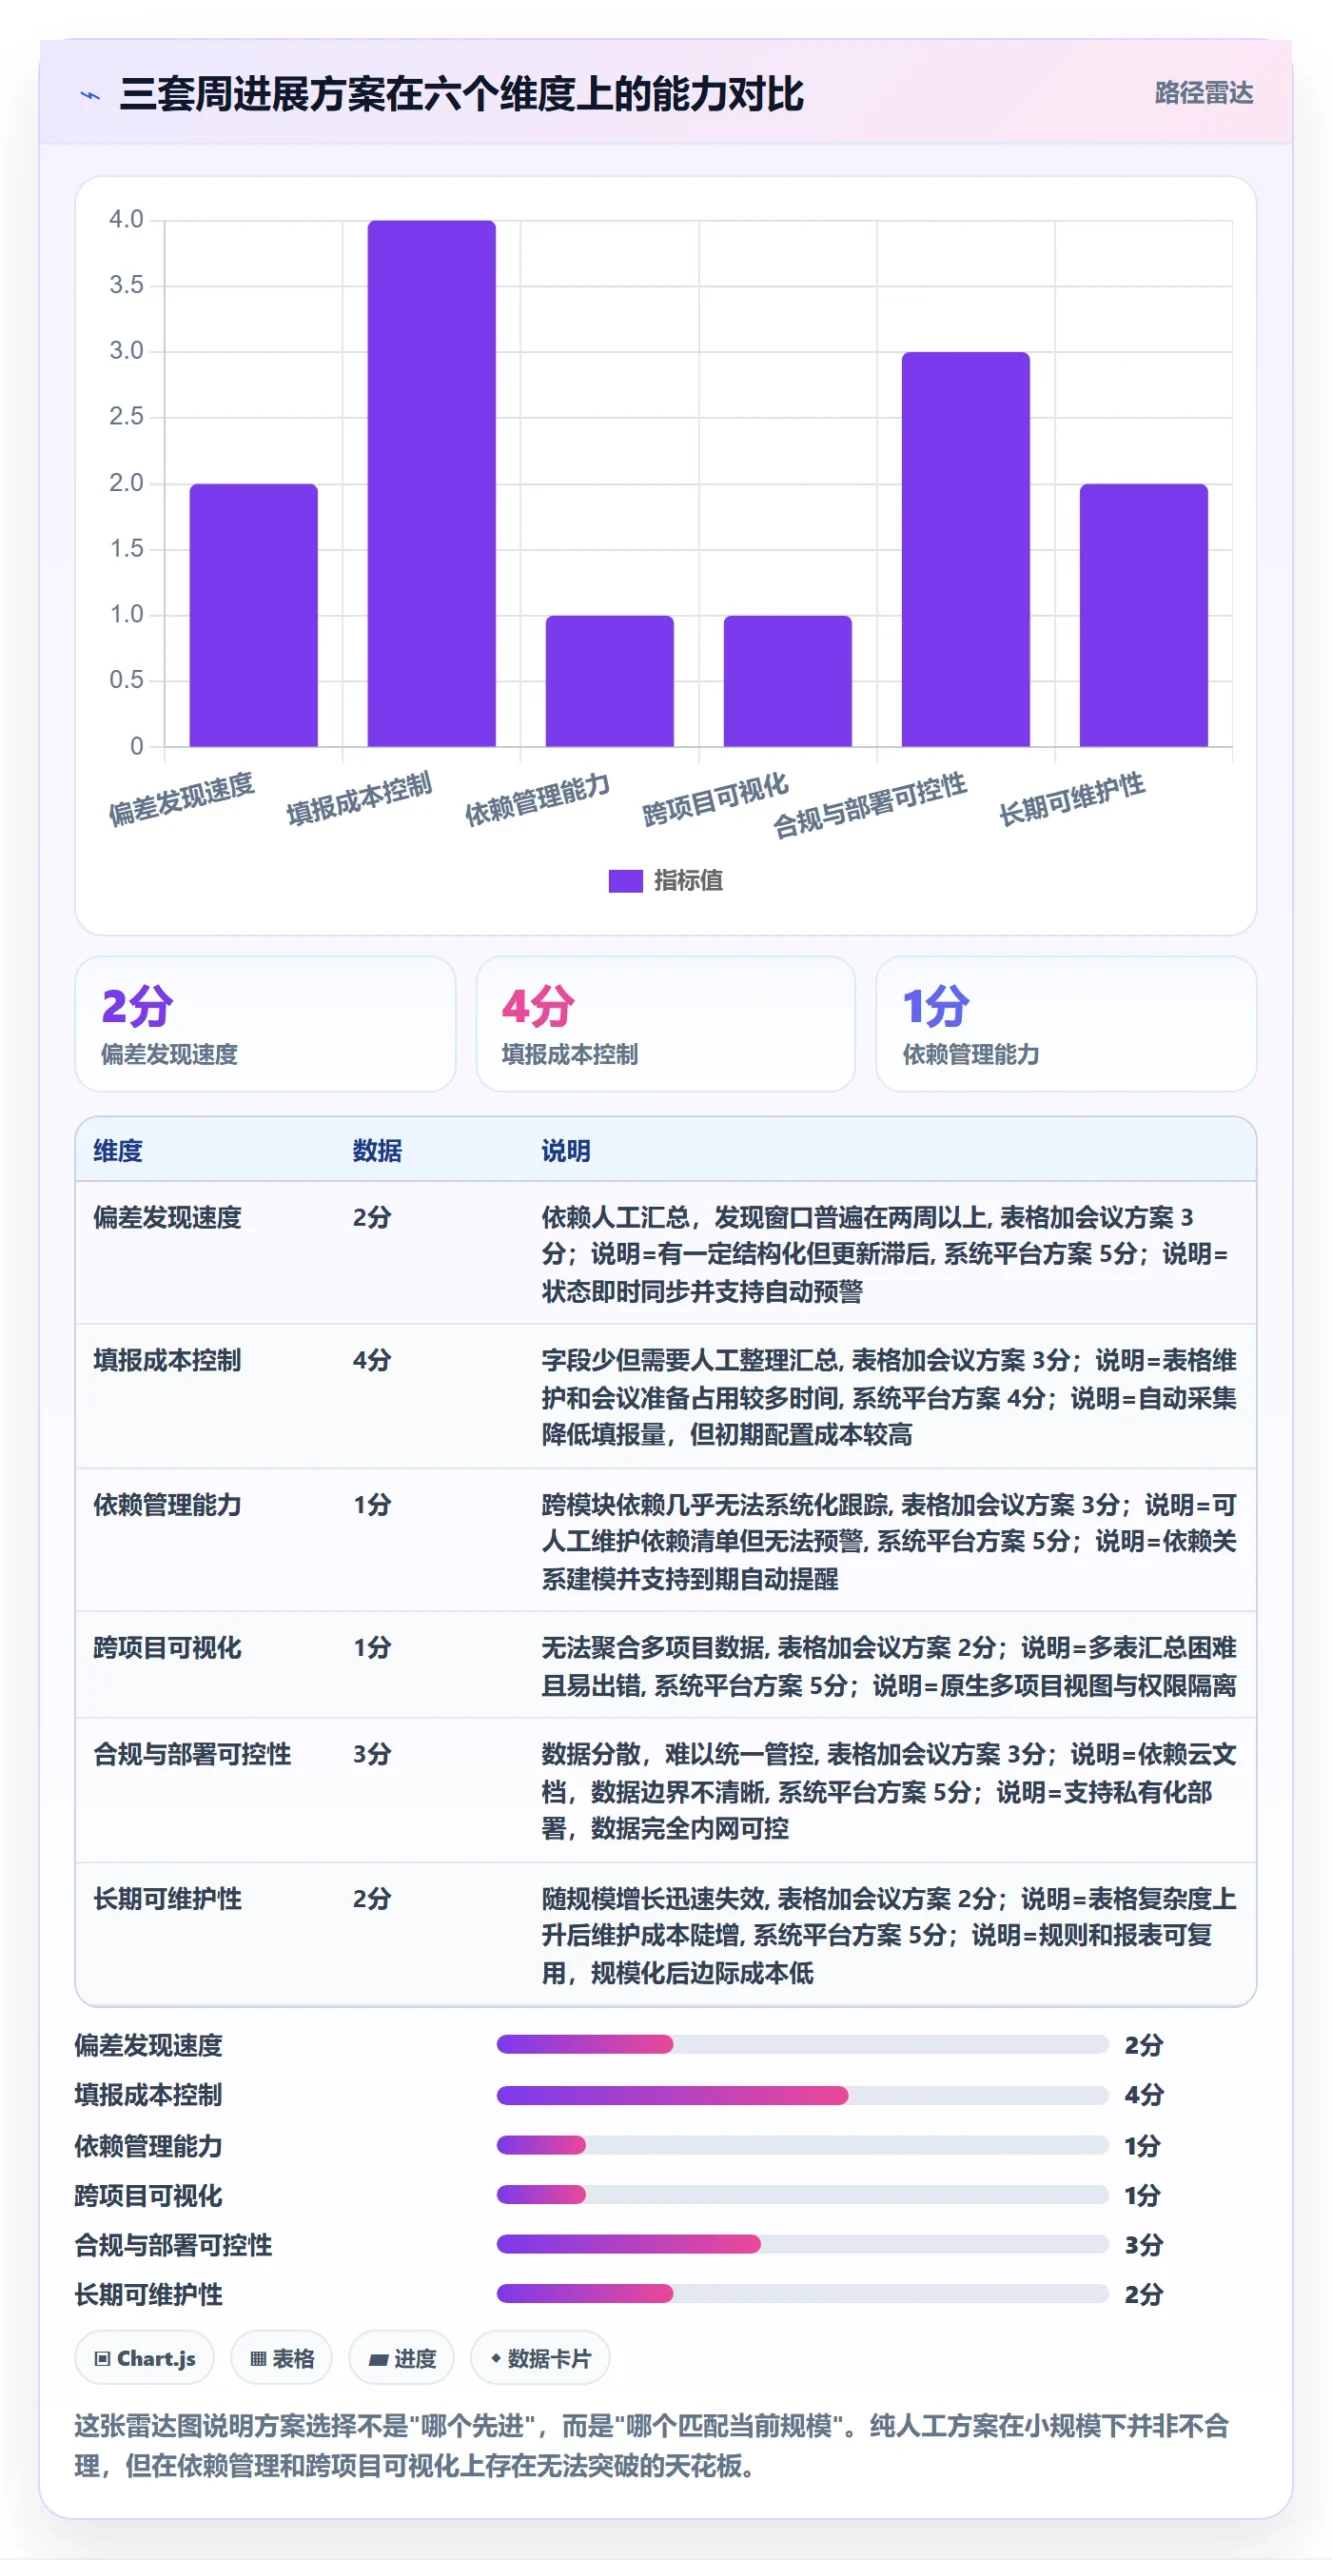Click the 偏差发现速度 bar in chart
1332x2560 pixels.
253,615
